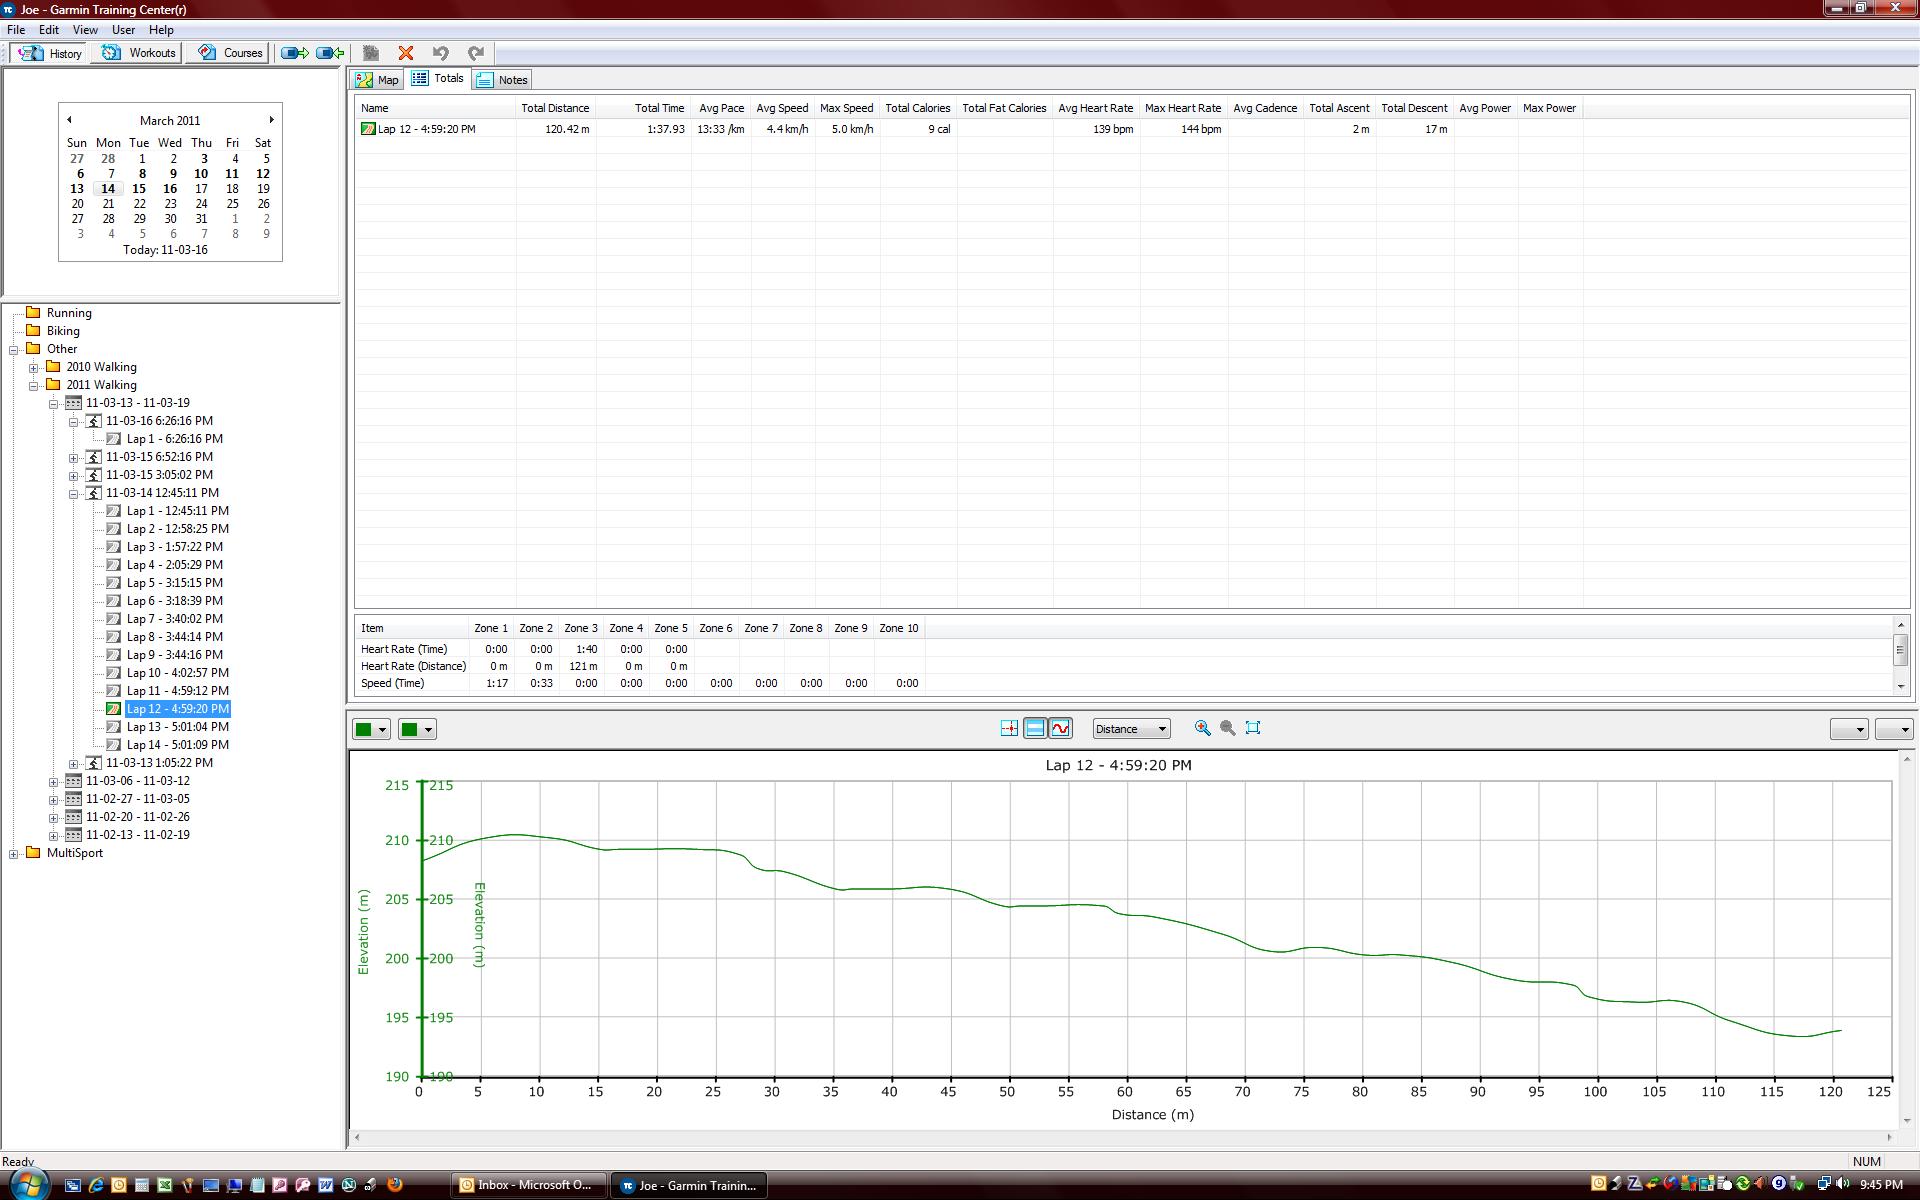Click the zoom out magnifier above the chart
Image resolution: width=1920 pixels, height=1200 pixels.
click(x=1227, y=728)
